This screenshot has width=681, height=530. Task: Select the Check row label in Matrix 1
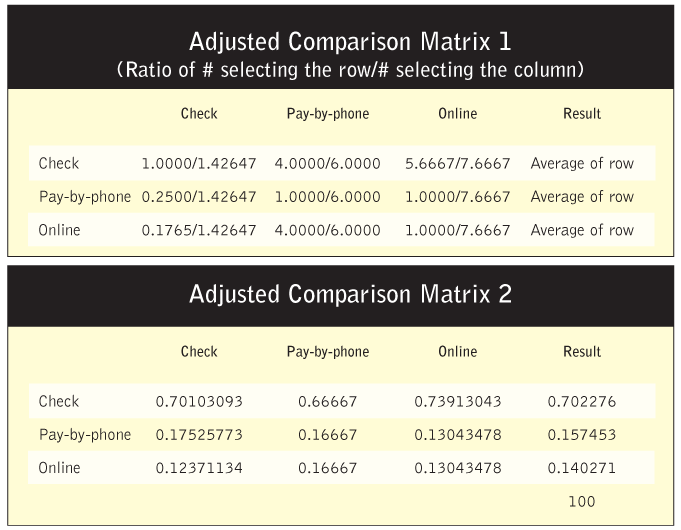(58, 163)
